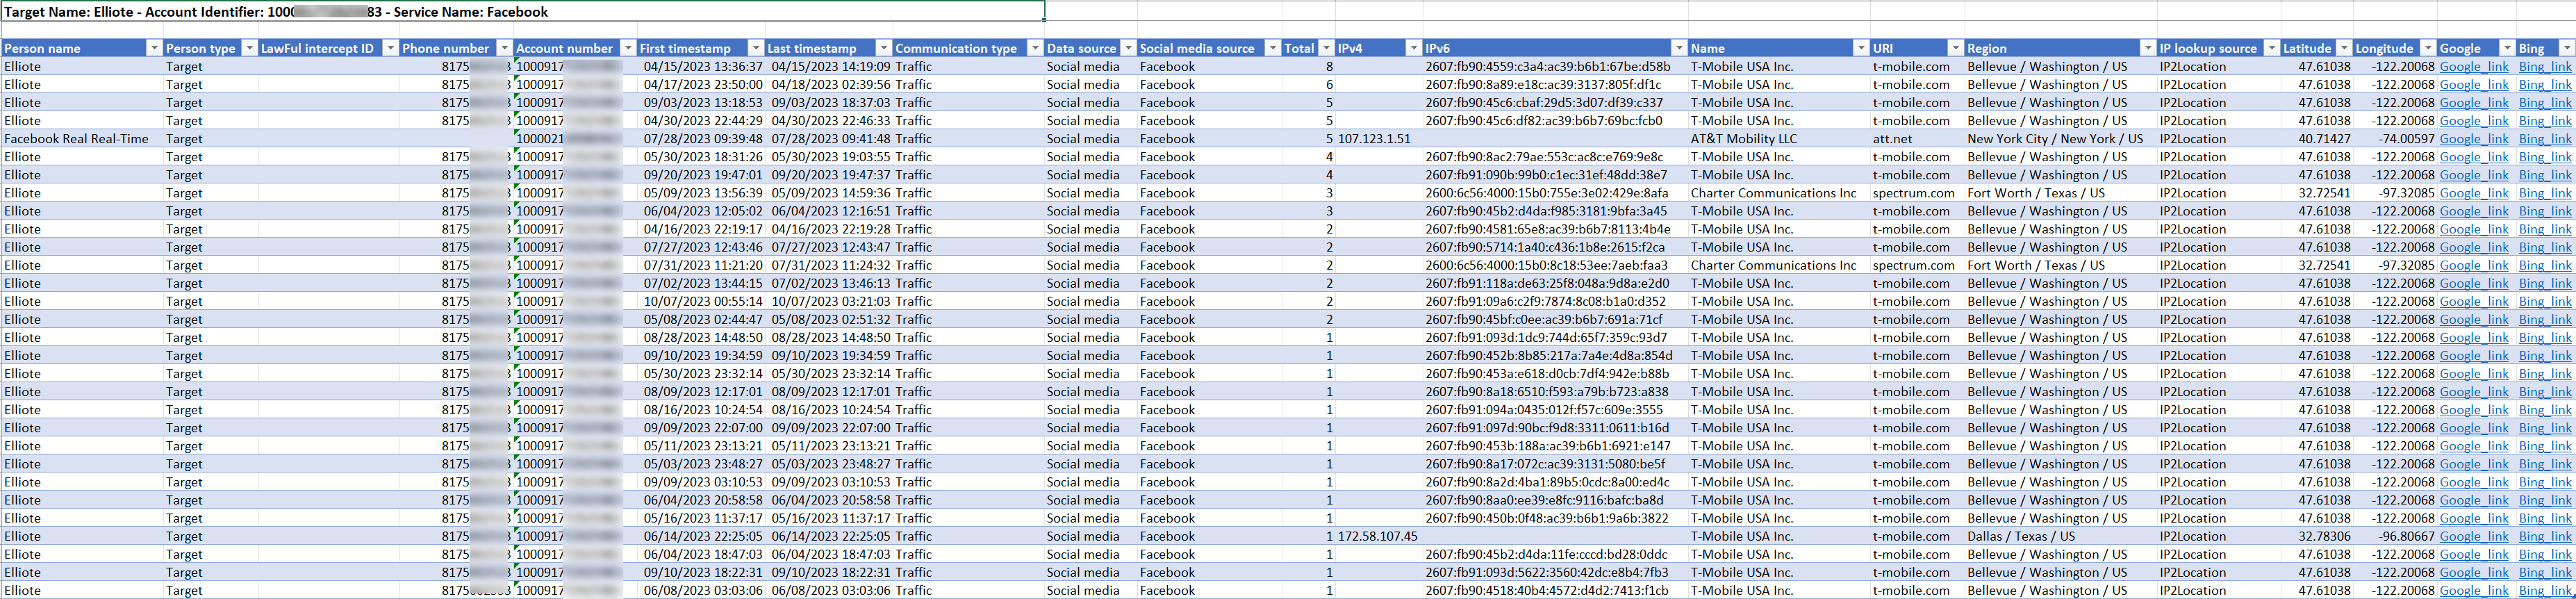Select the 107.123.1.51 IPv4 cell
Viewport: 2576px width, 599px height.
1375,139
